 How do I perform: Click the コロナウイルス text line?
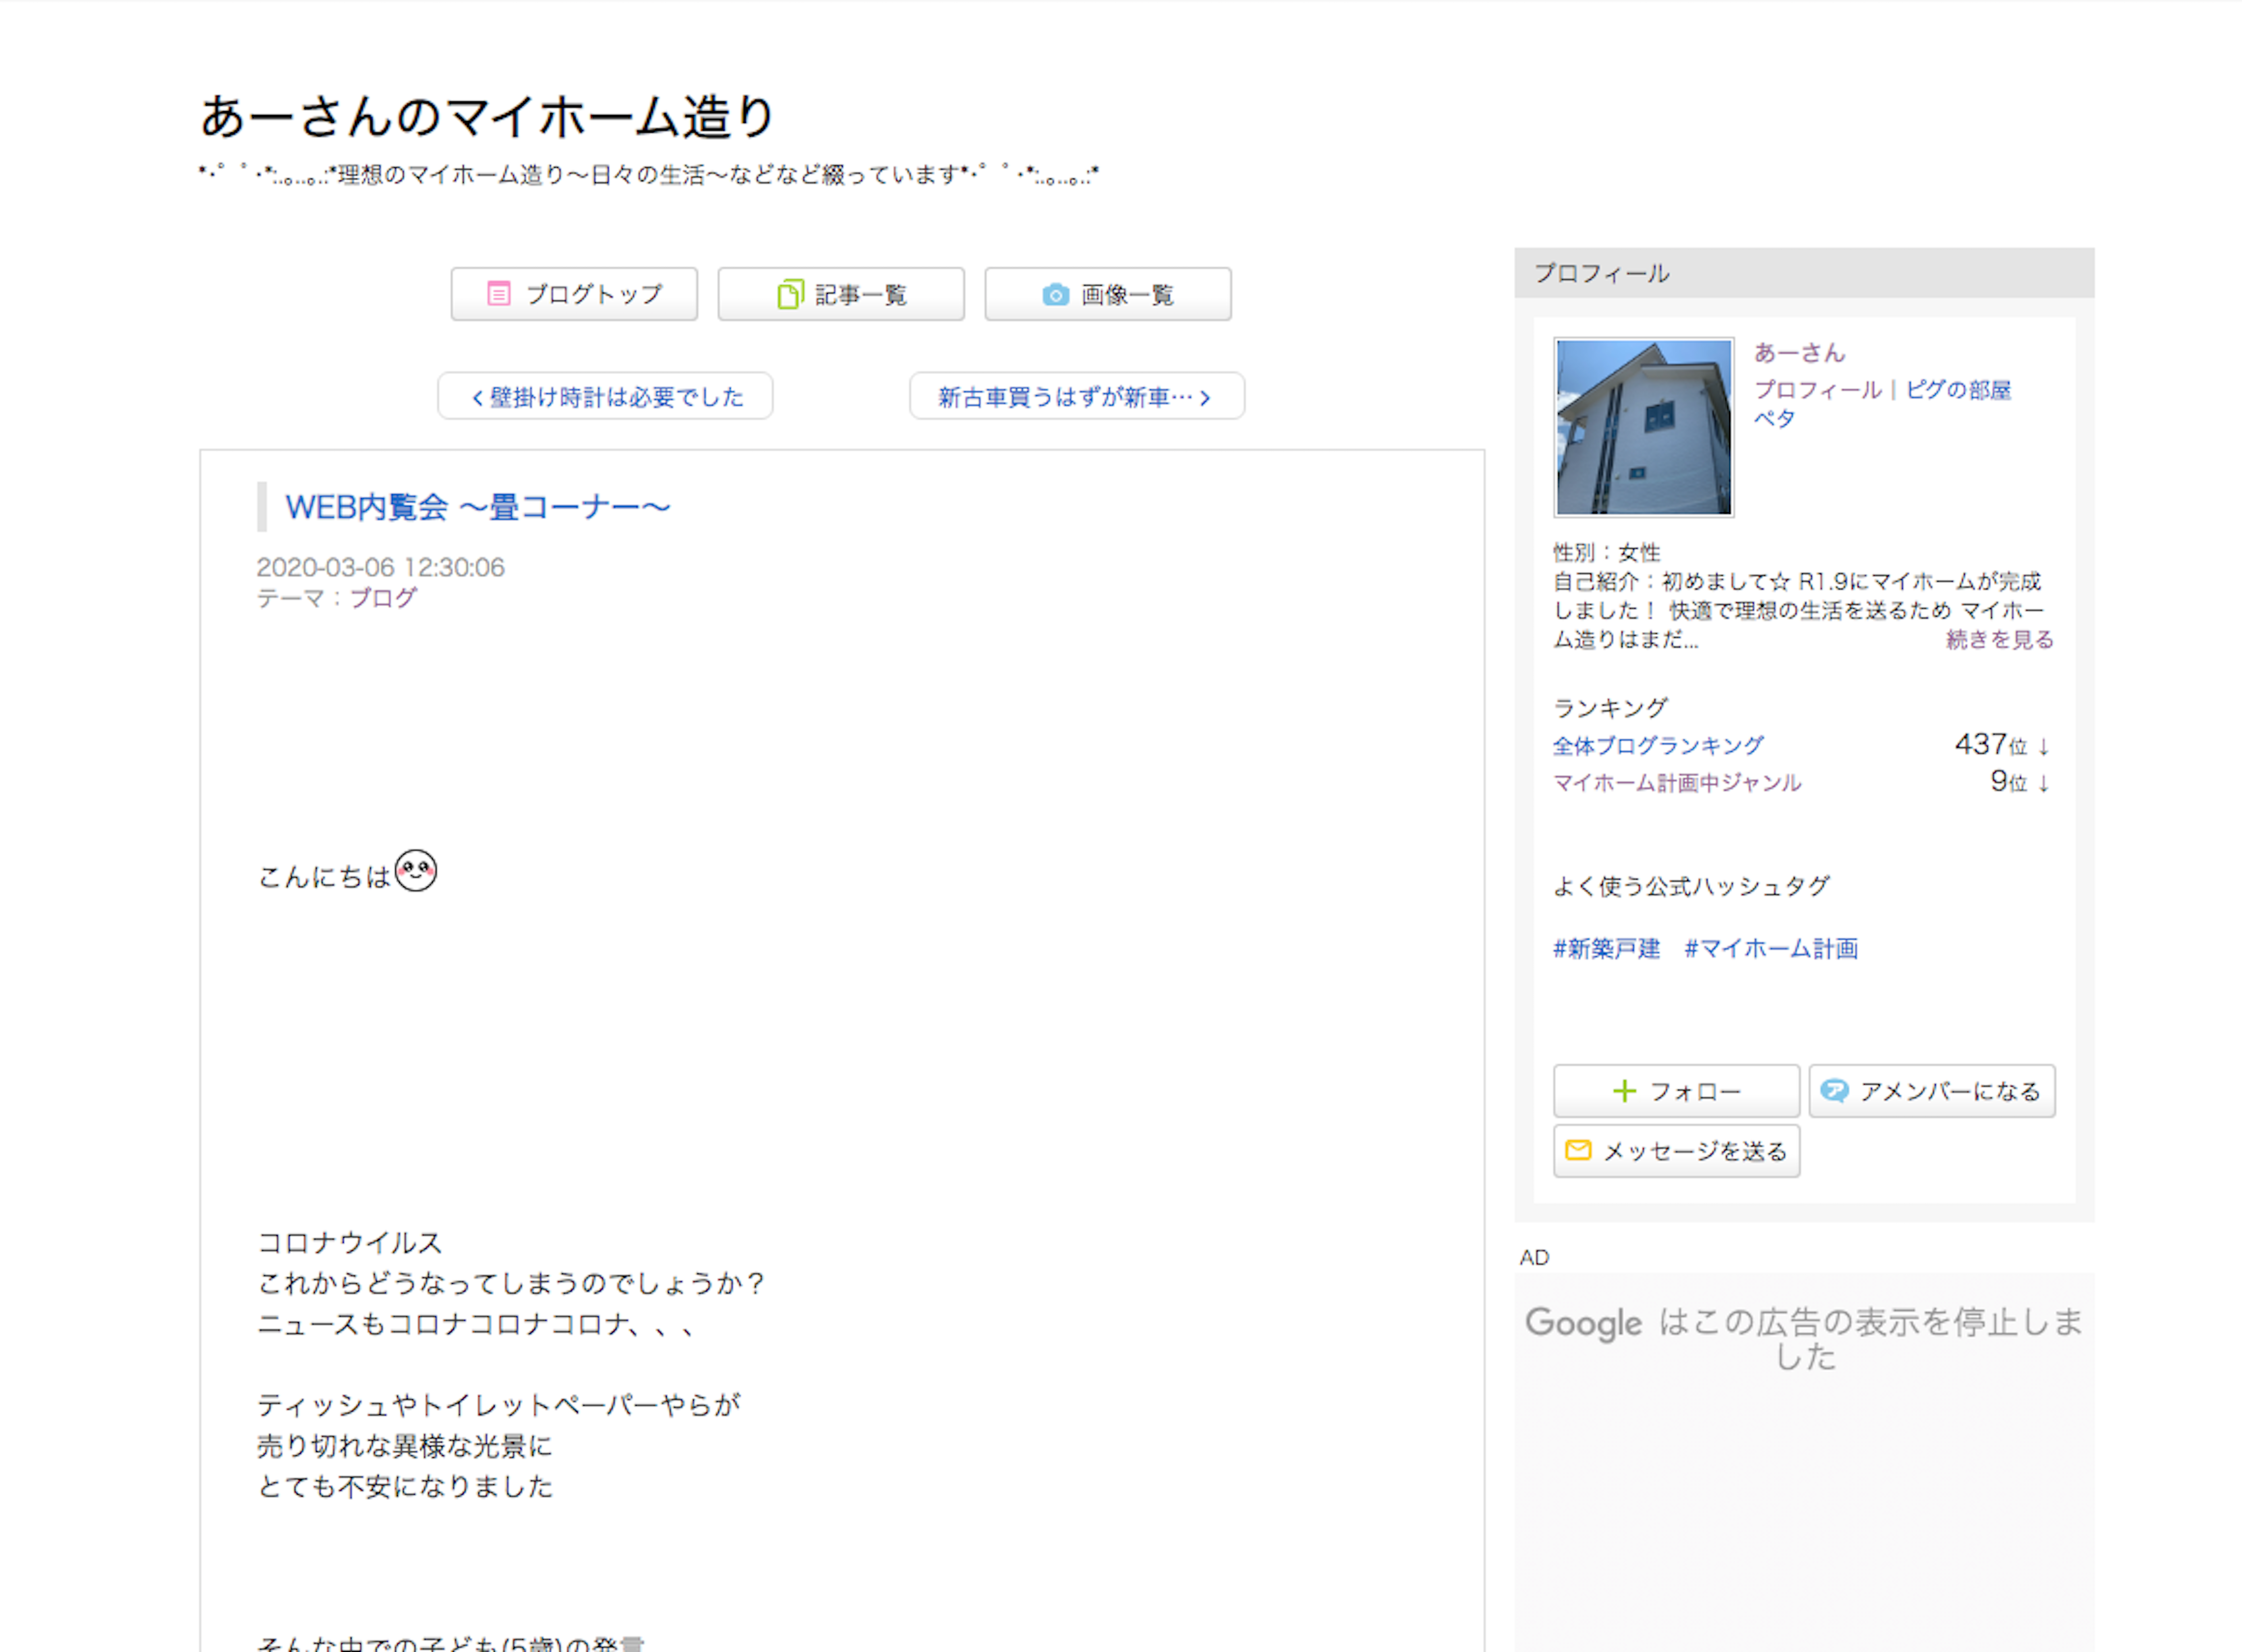point(350,1243)
